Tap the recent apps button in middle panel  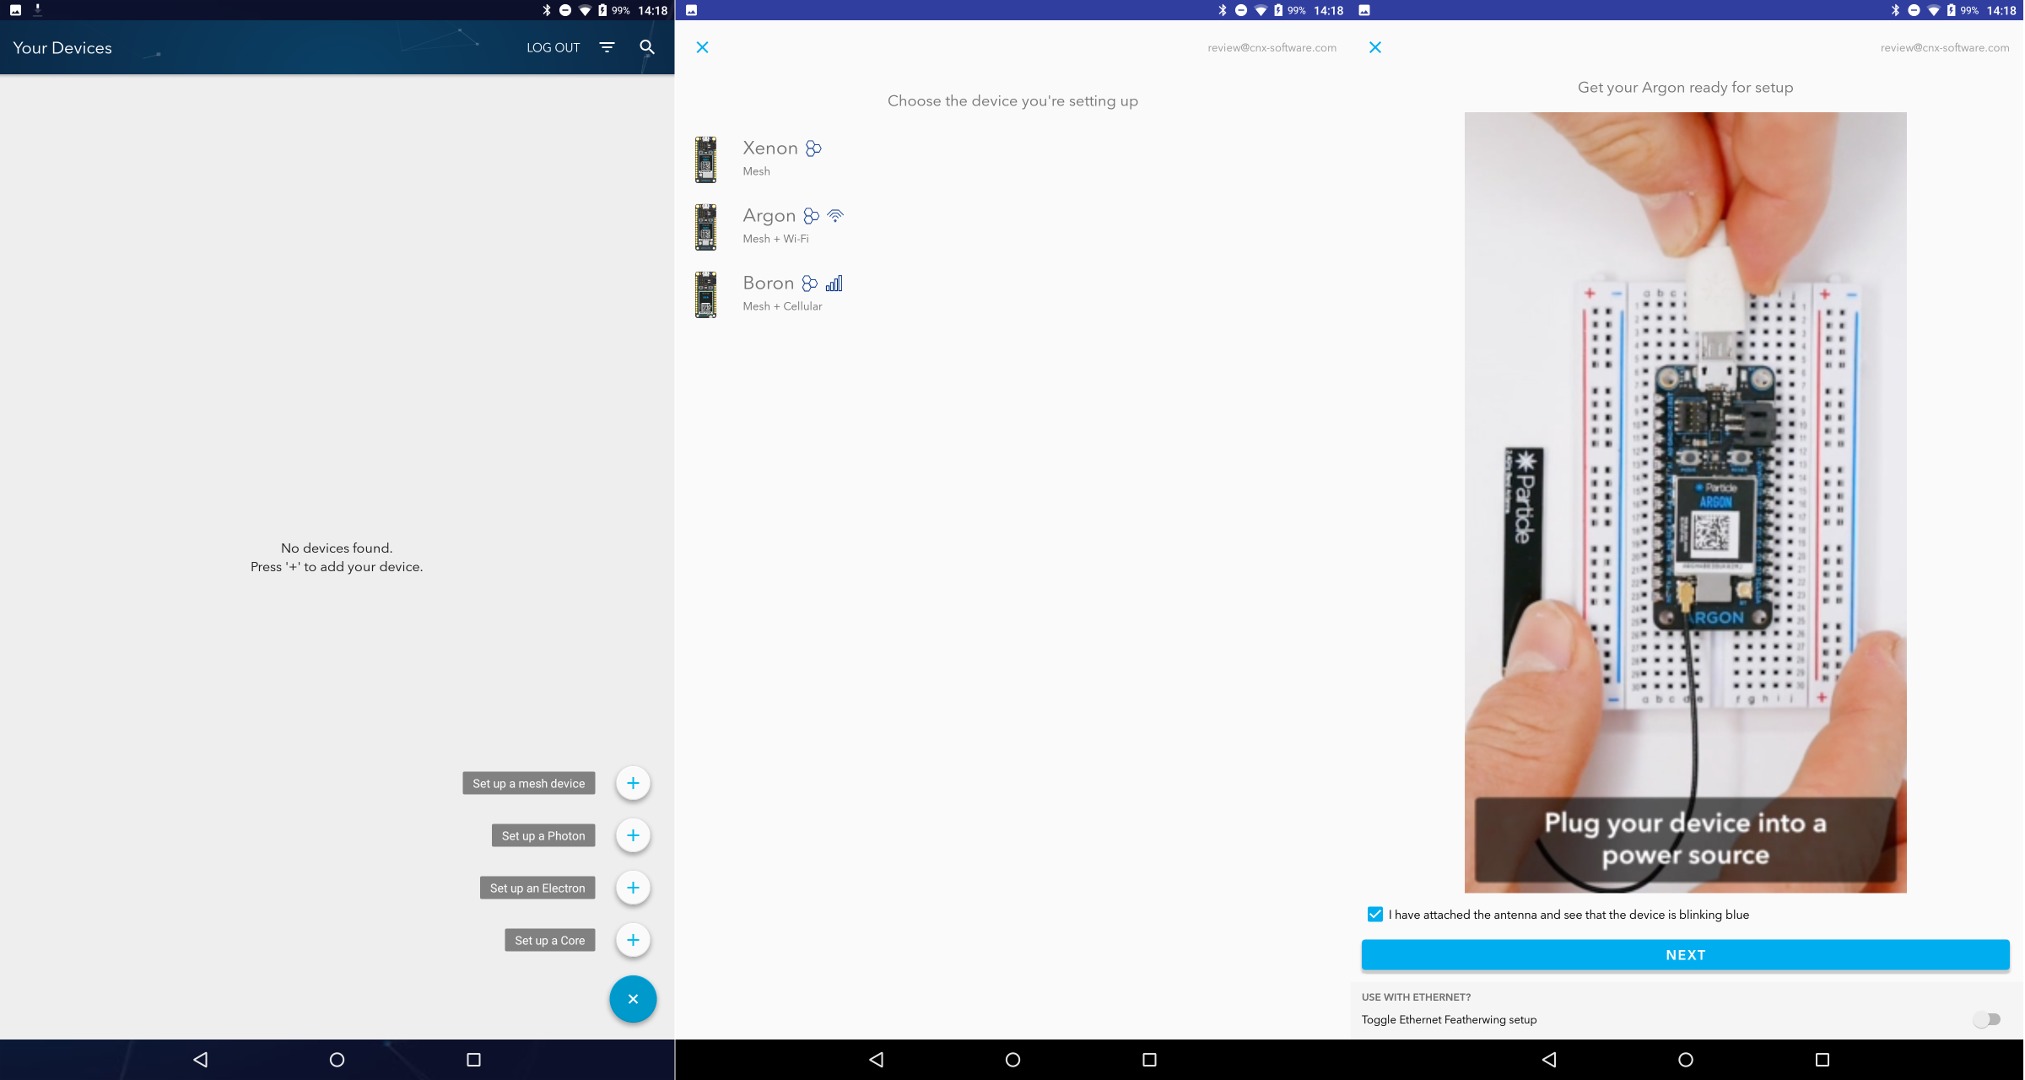click(1149, 1059)
